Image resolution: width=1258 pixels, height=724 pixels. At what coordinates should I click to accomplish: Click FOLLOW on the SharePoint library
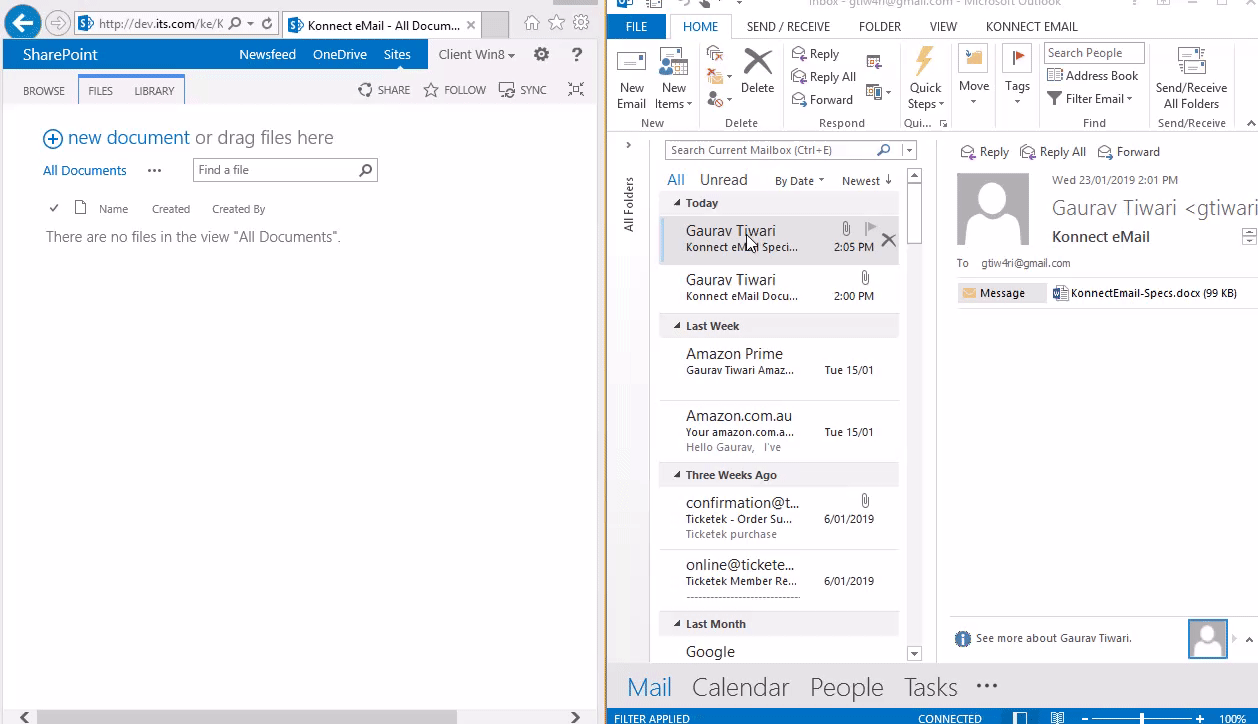454,90
